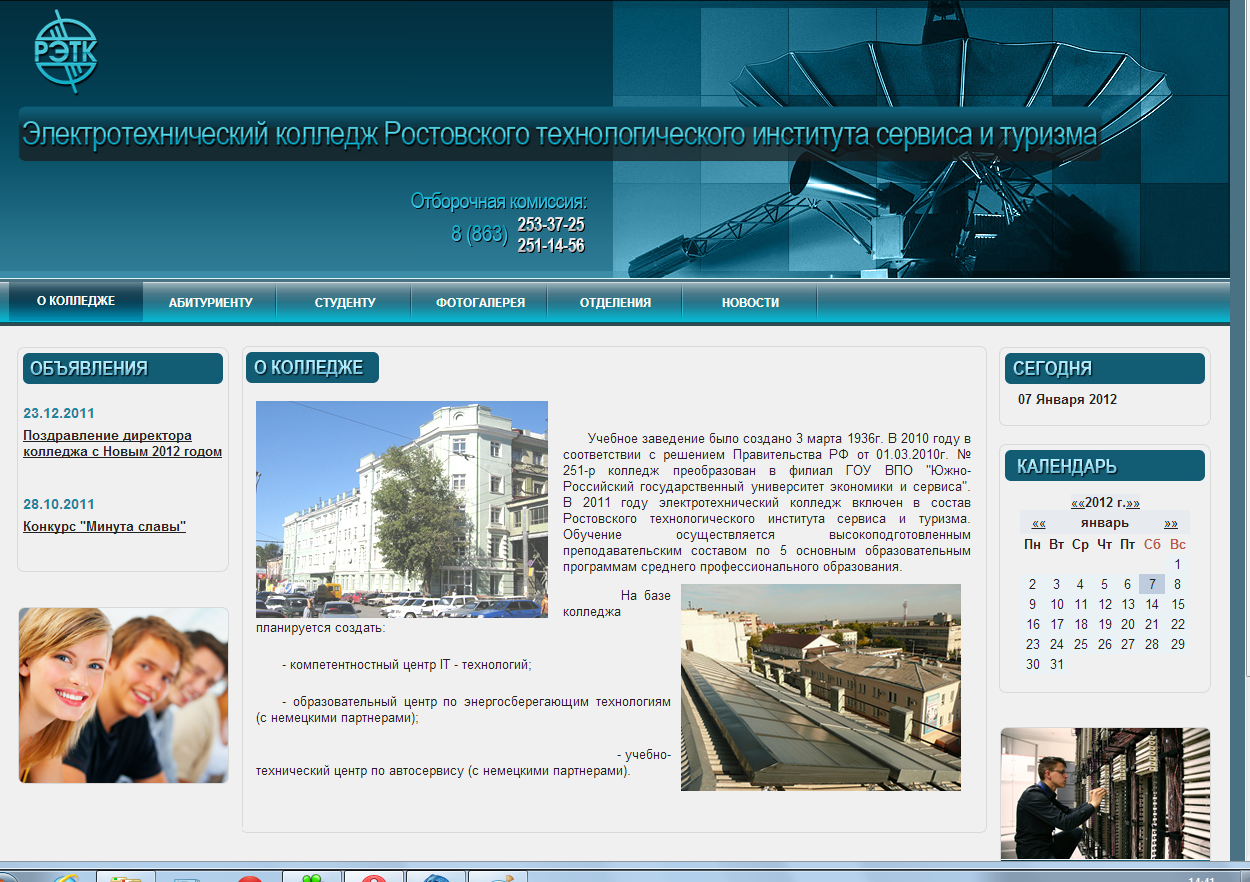Pick January 15 in the calendar
This screenshot has width=1250, height=882.
(x=1178, y=604)
